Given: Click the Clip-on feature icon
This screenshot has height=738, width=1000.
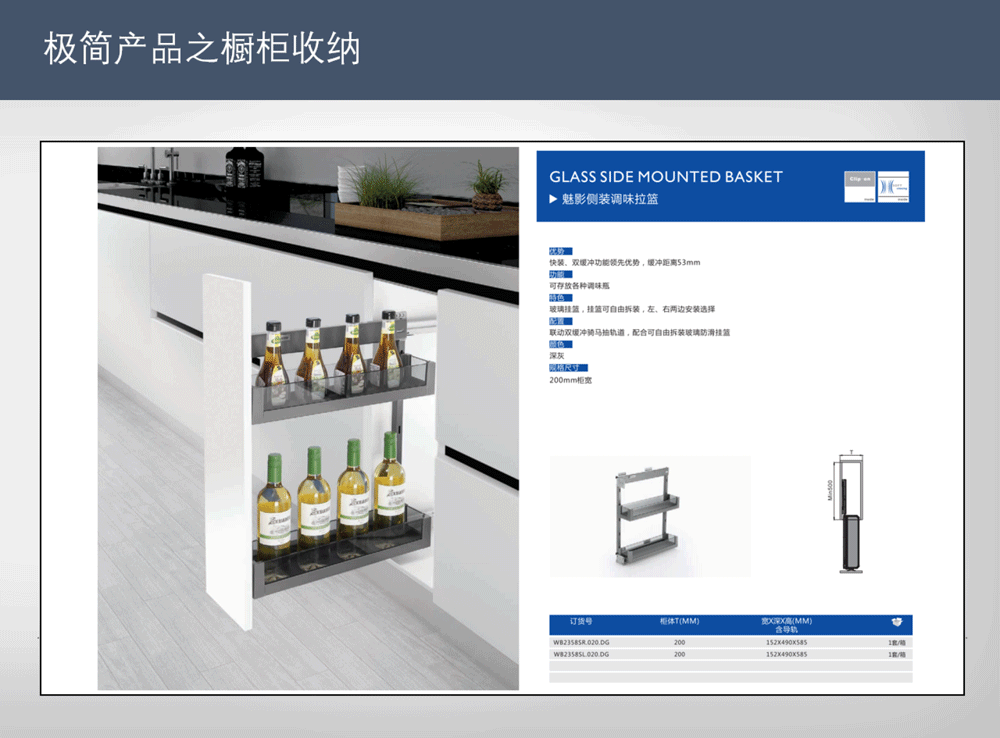Looking at the screenshot, I should [860, 186].
